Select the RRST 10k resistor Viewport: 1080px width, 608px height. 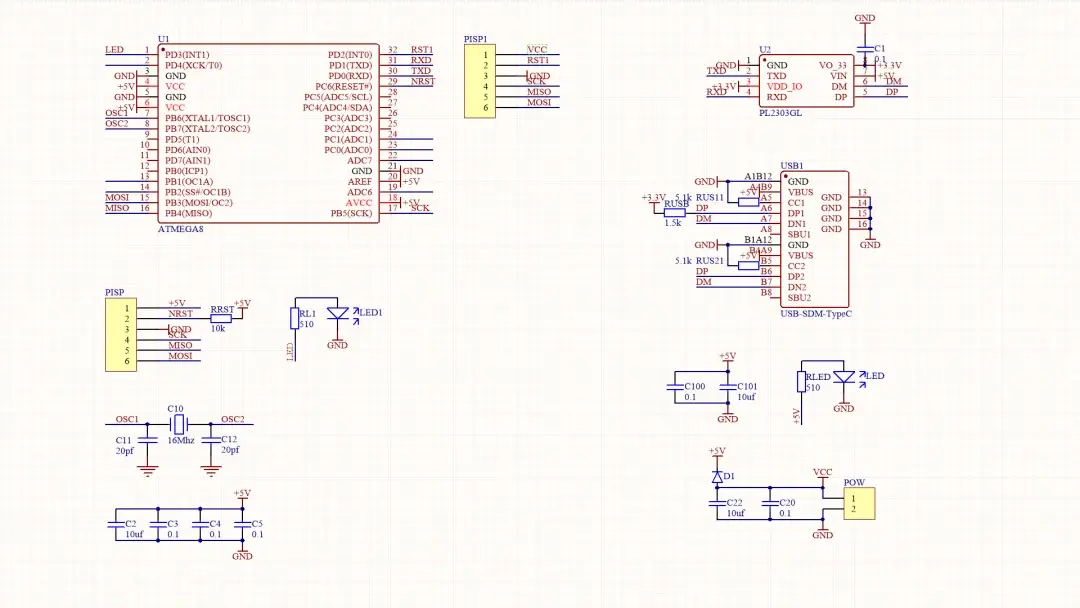(x=220, y=319)
